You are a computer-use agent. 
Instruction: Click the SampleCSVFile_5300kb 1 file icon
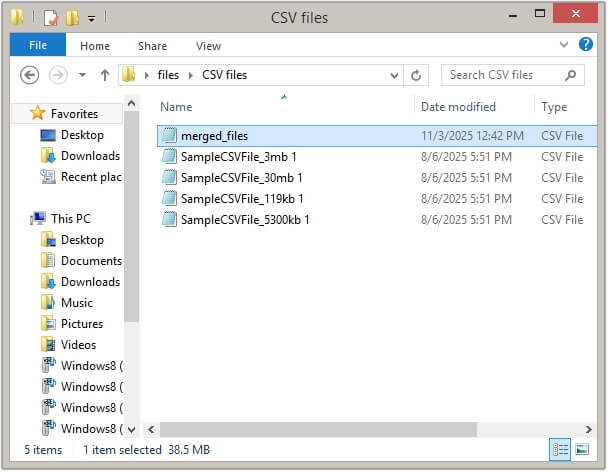coord(169,219)
